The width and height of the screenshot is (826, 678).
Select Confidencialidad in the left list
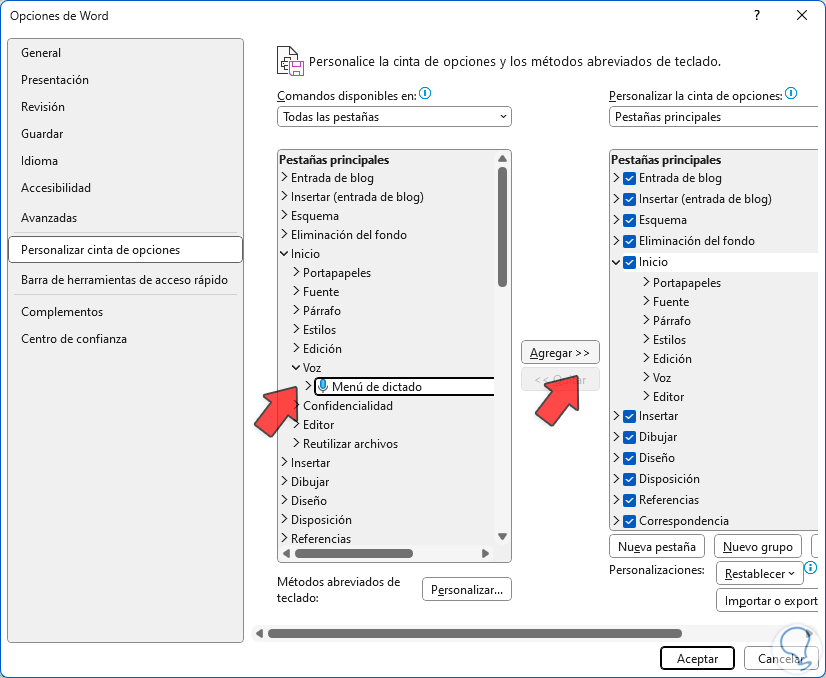coord(348,406)
